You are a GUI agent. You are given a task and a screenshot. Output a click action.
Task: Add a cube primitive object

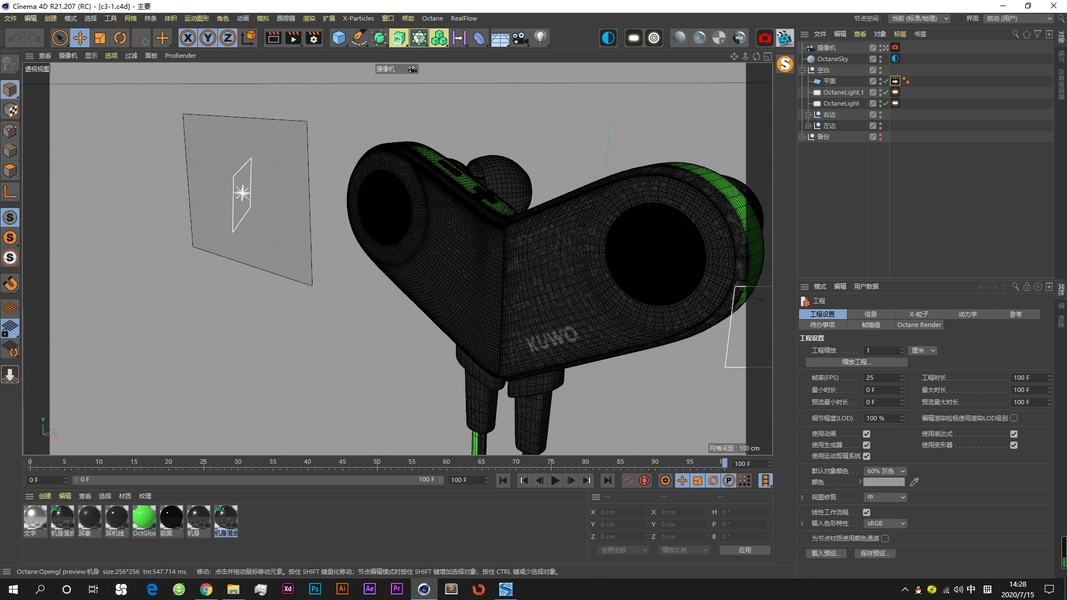point(338,38)
